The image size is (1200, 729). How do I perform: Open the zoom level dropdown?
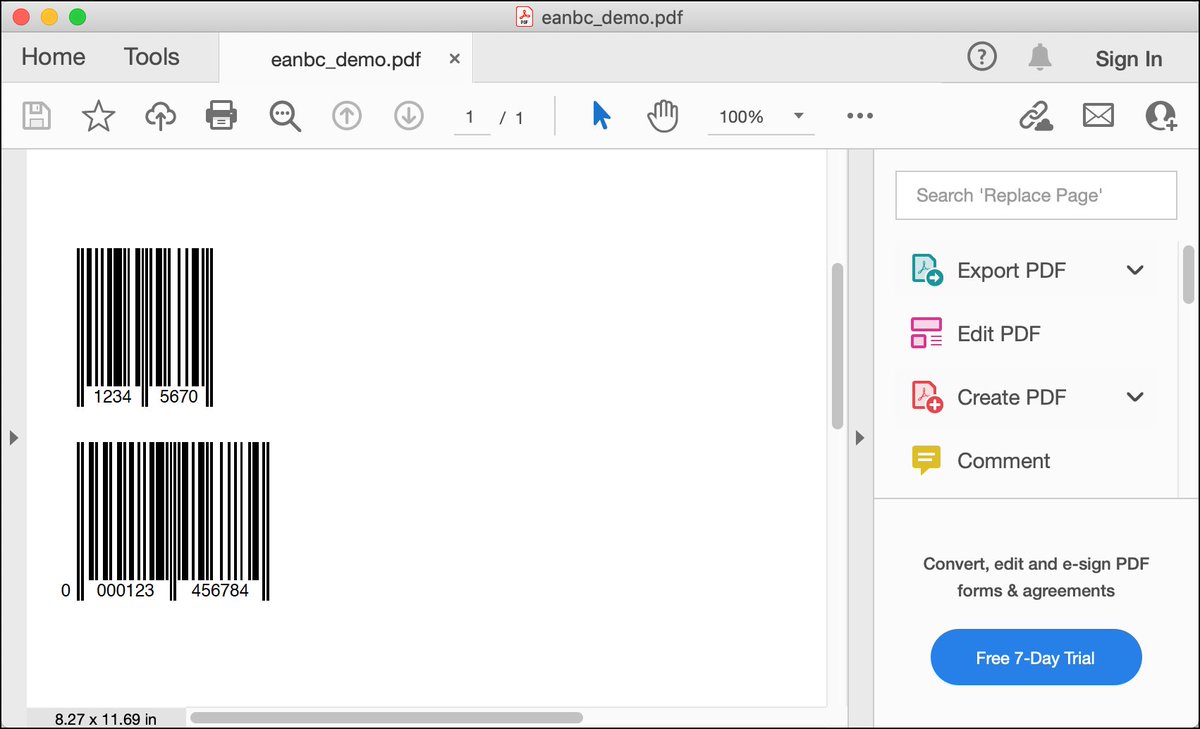click(798, 116)
